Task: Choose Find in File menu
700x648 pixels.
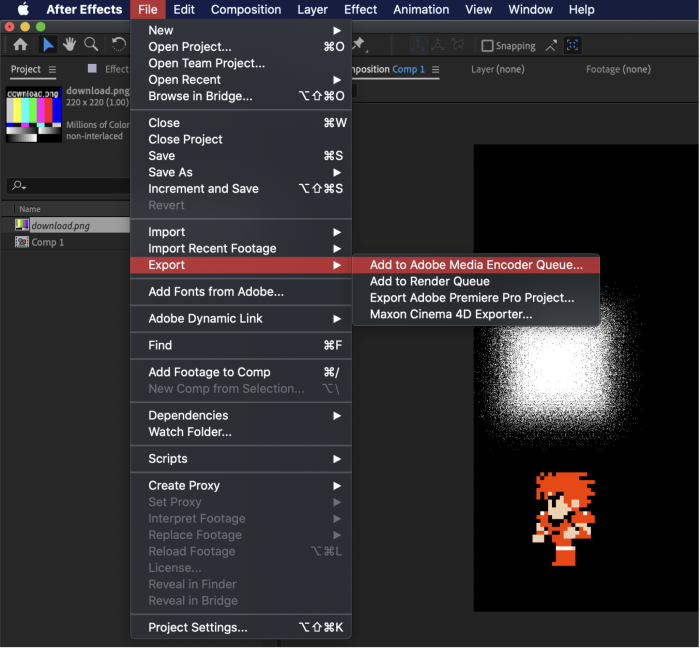Action: click(241, 345)
